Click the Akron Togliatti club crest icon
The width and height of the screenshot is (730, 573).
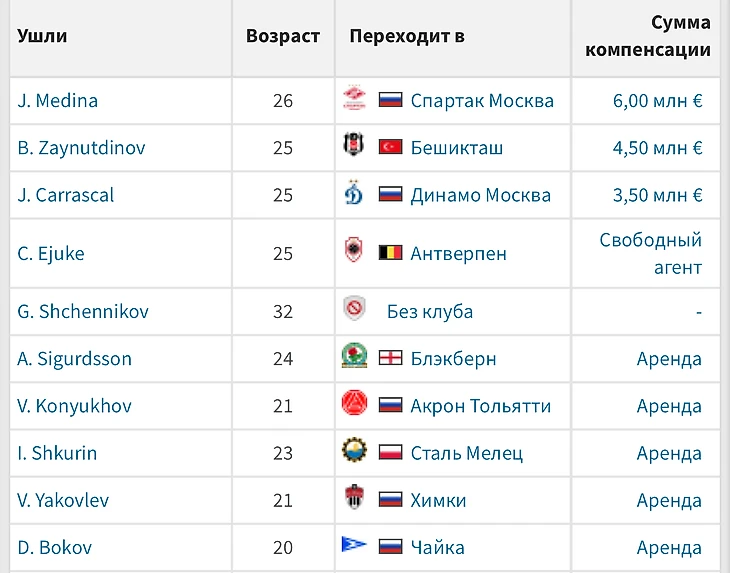[x=354, y=405]
